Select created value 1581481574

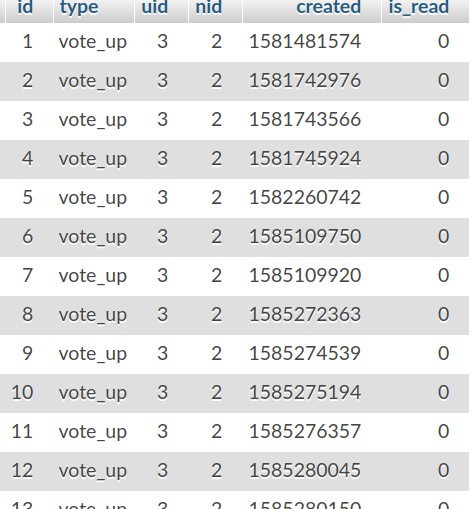(x=305, y=42)
